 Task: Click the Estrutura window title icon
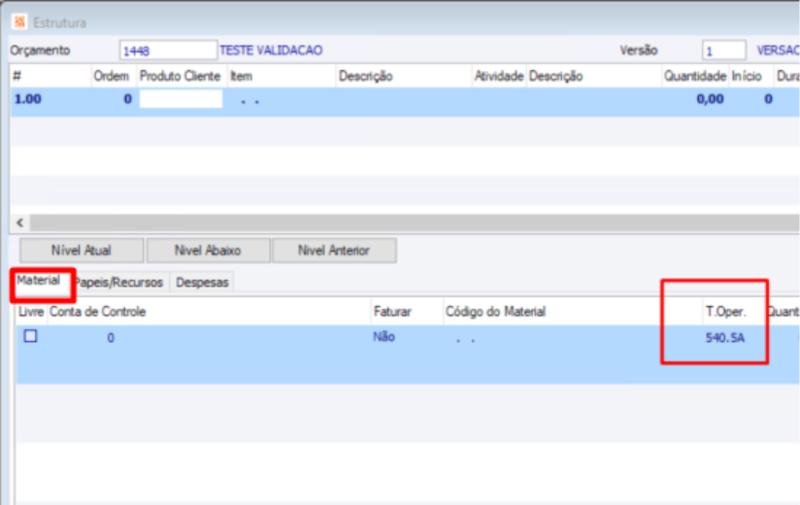point(20,22)
